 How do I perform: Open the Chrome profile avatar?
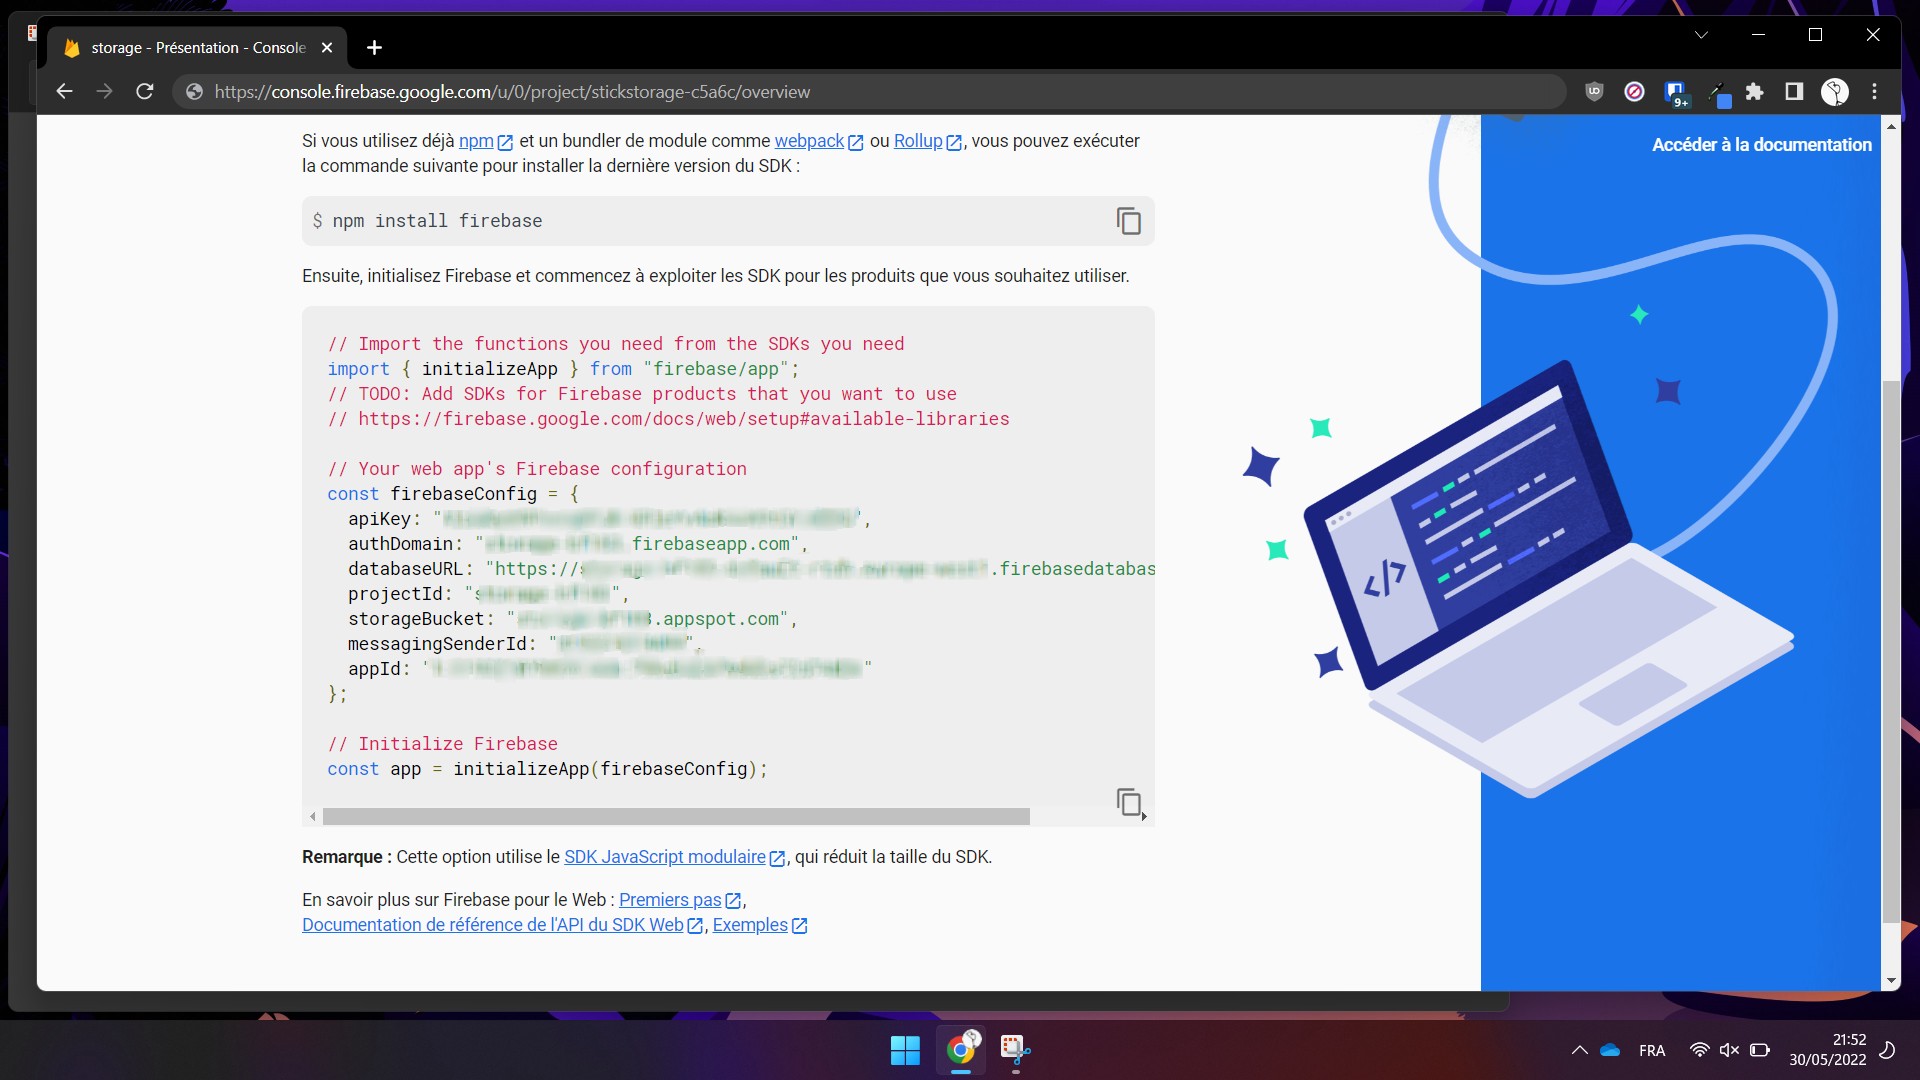[1834, 92]
